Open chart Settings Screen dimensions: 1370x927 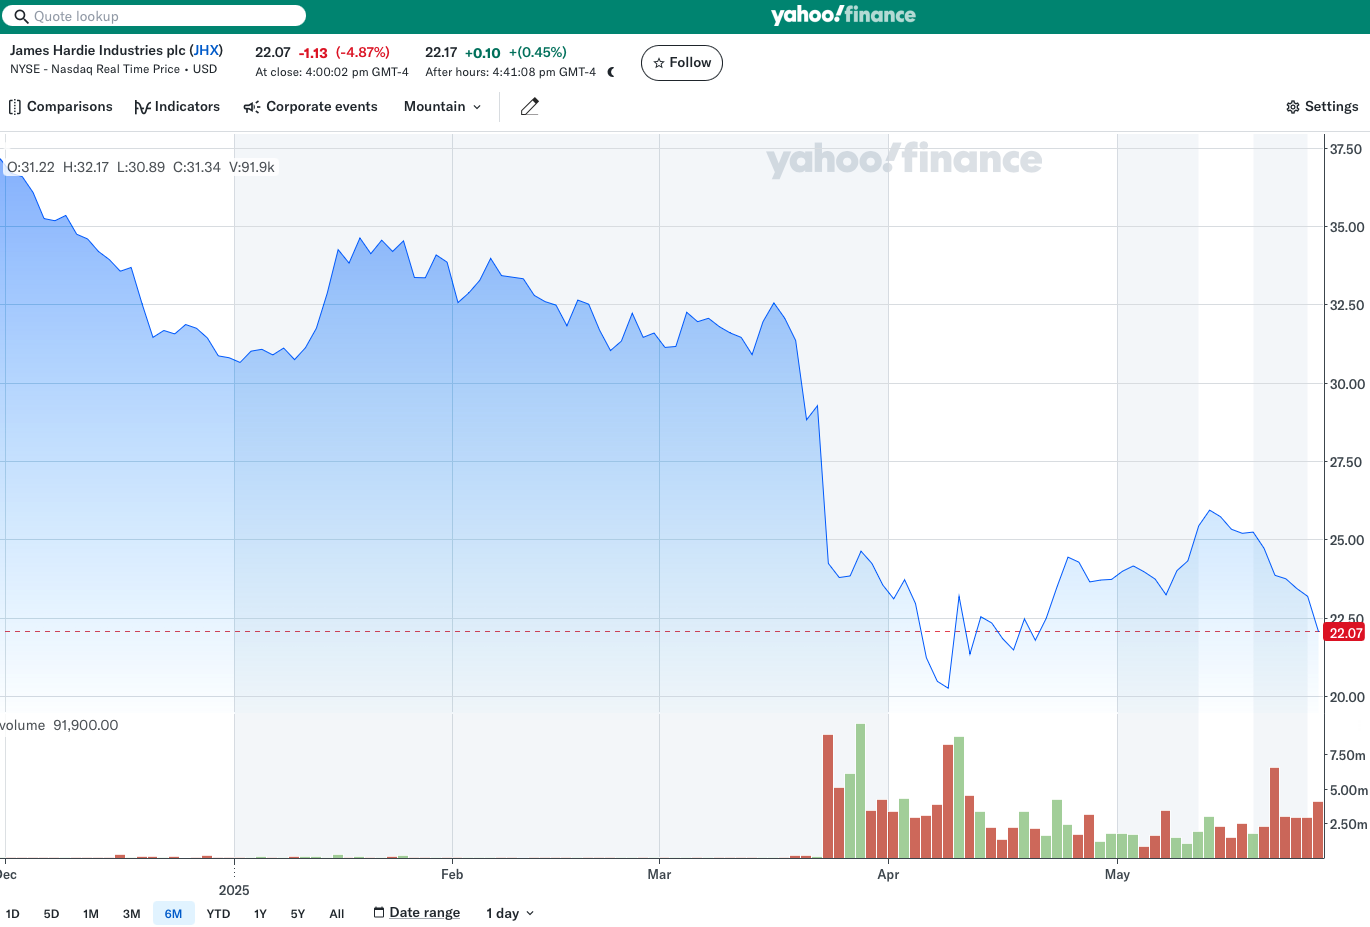[1322, 107]
